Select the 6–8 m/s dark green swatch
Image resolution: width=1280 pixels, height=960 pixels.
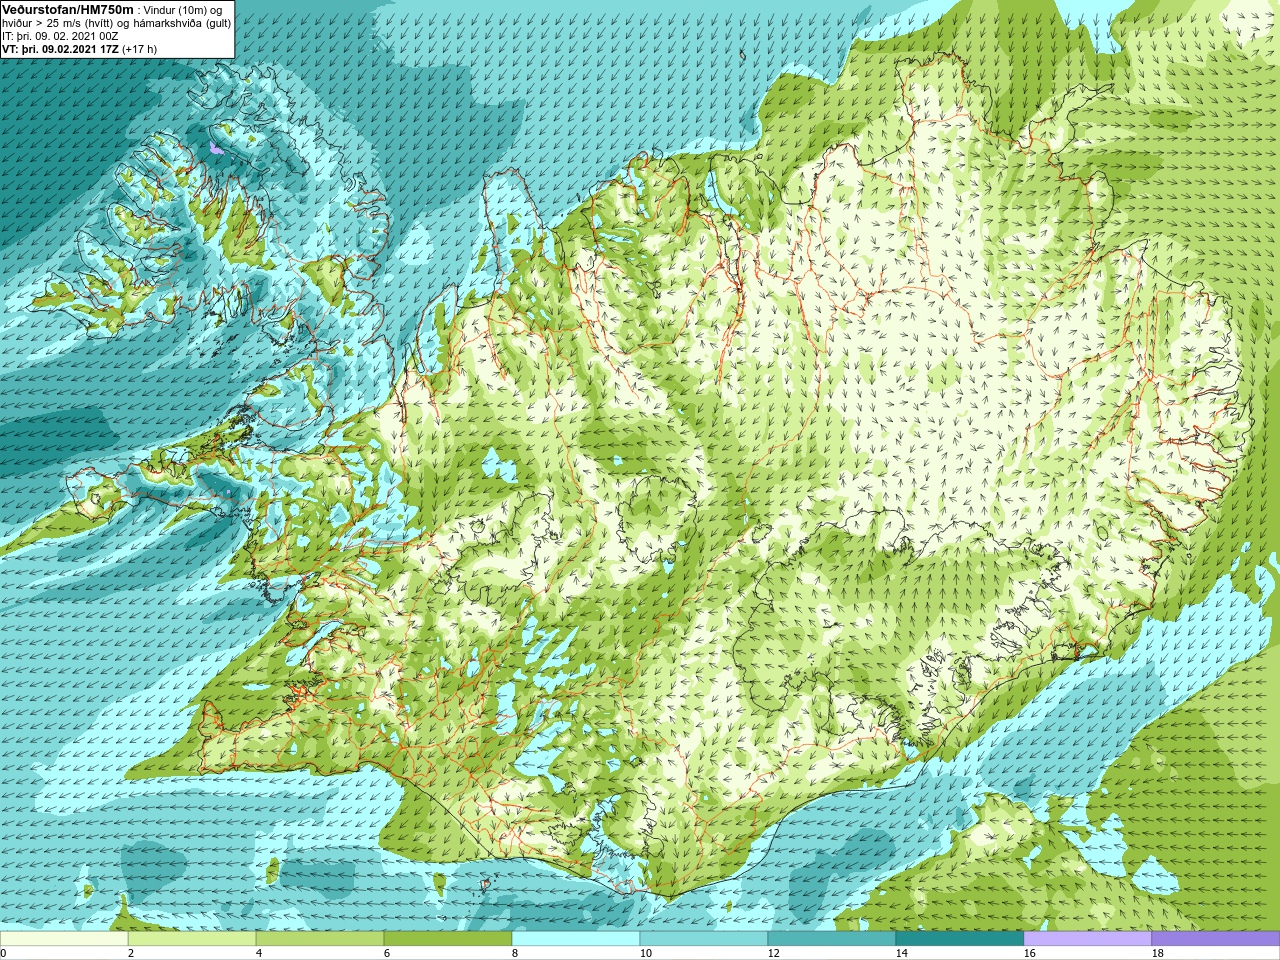coord(448,939)
